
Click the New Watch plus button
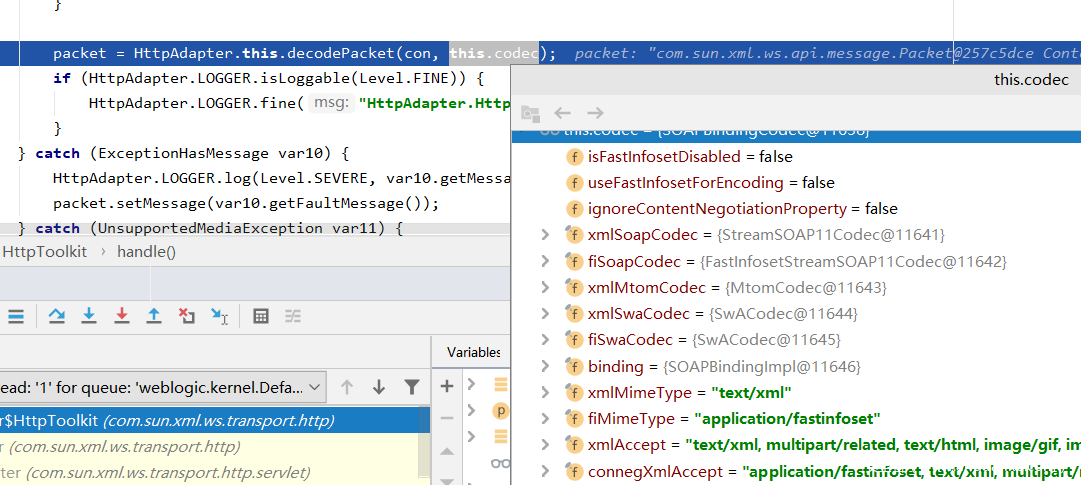pos(447,386)
